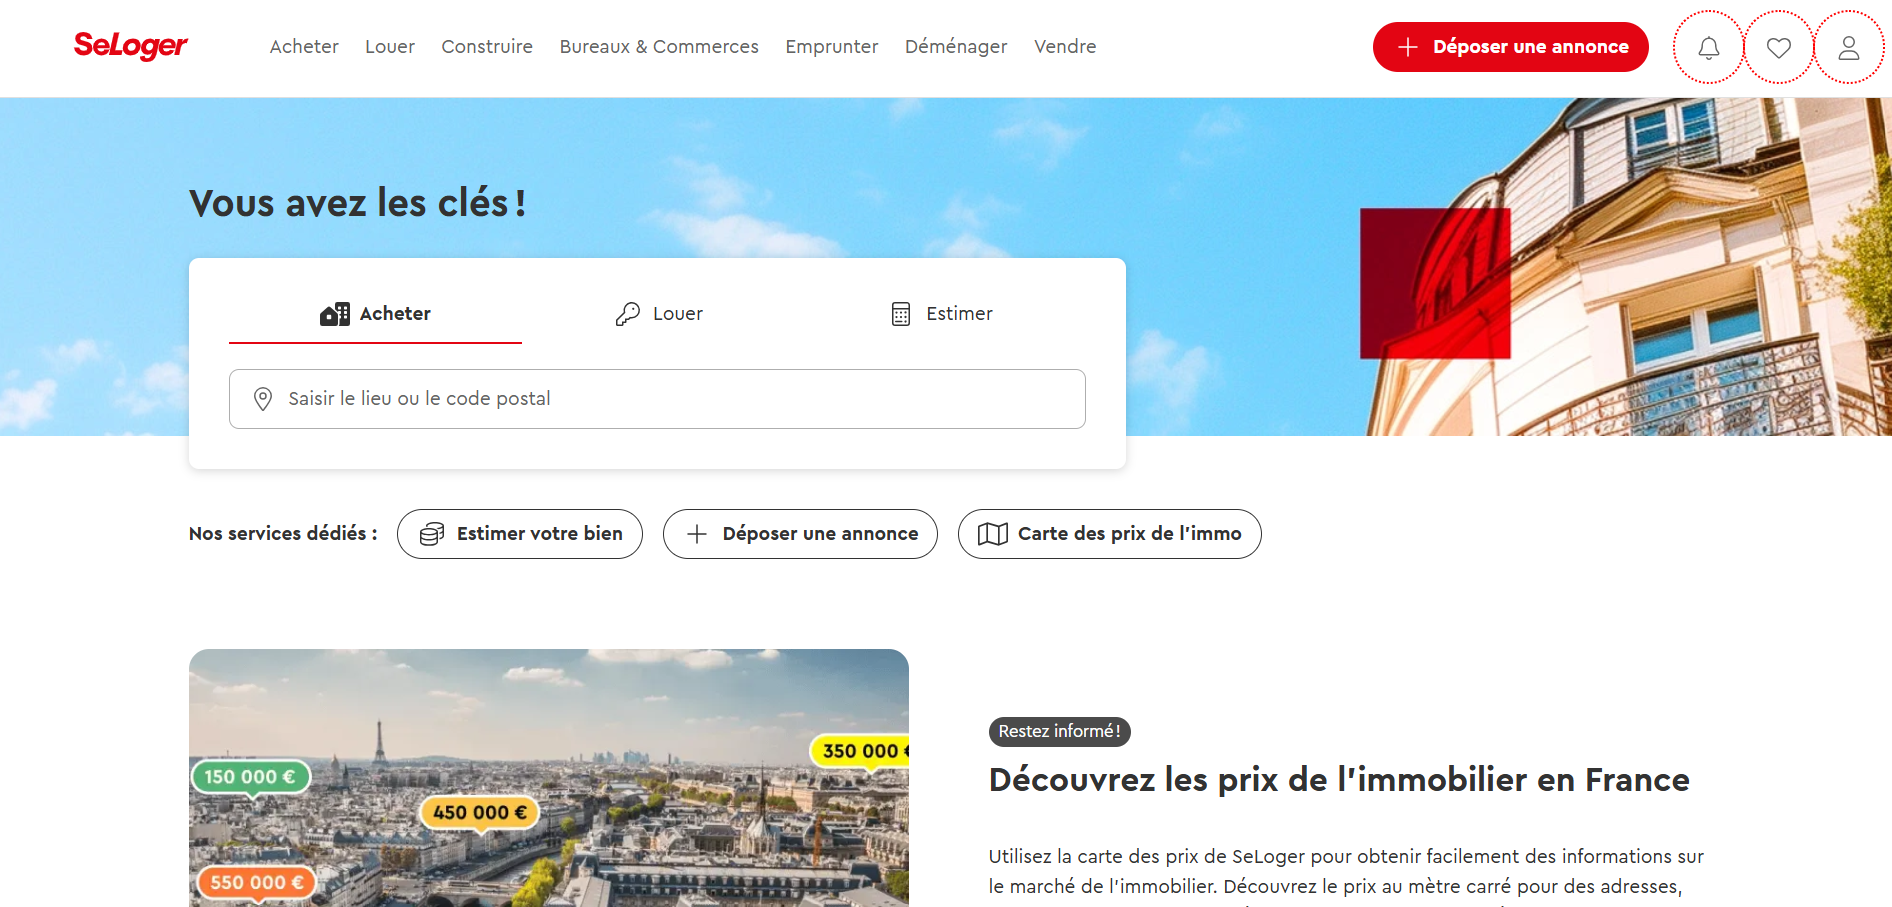Click the key icon next to Louer
The width and height of the screenshot is (1892, 907).
(627, 314)
